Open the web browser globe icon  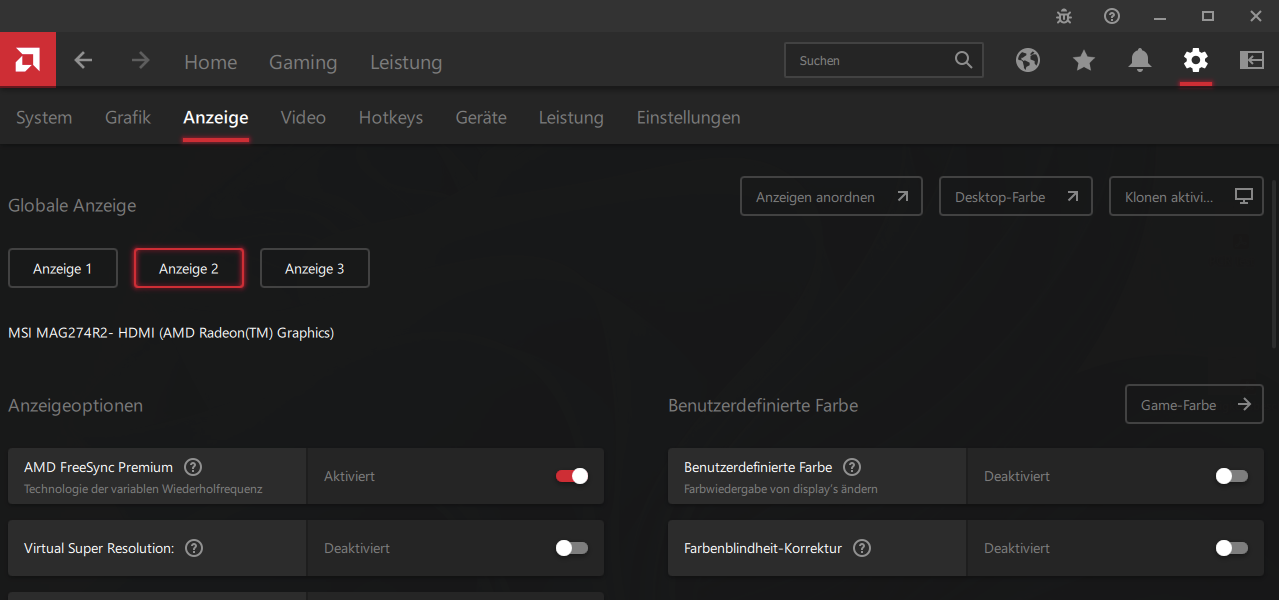tap(1028, 60)
